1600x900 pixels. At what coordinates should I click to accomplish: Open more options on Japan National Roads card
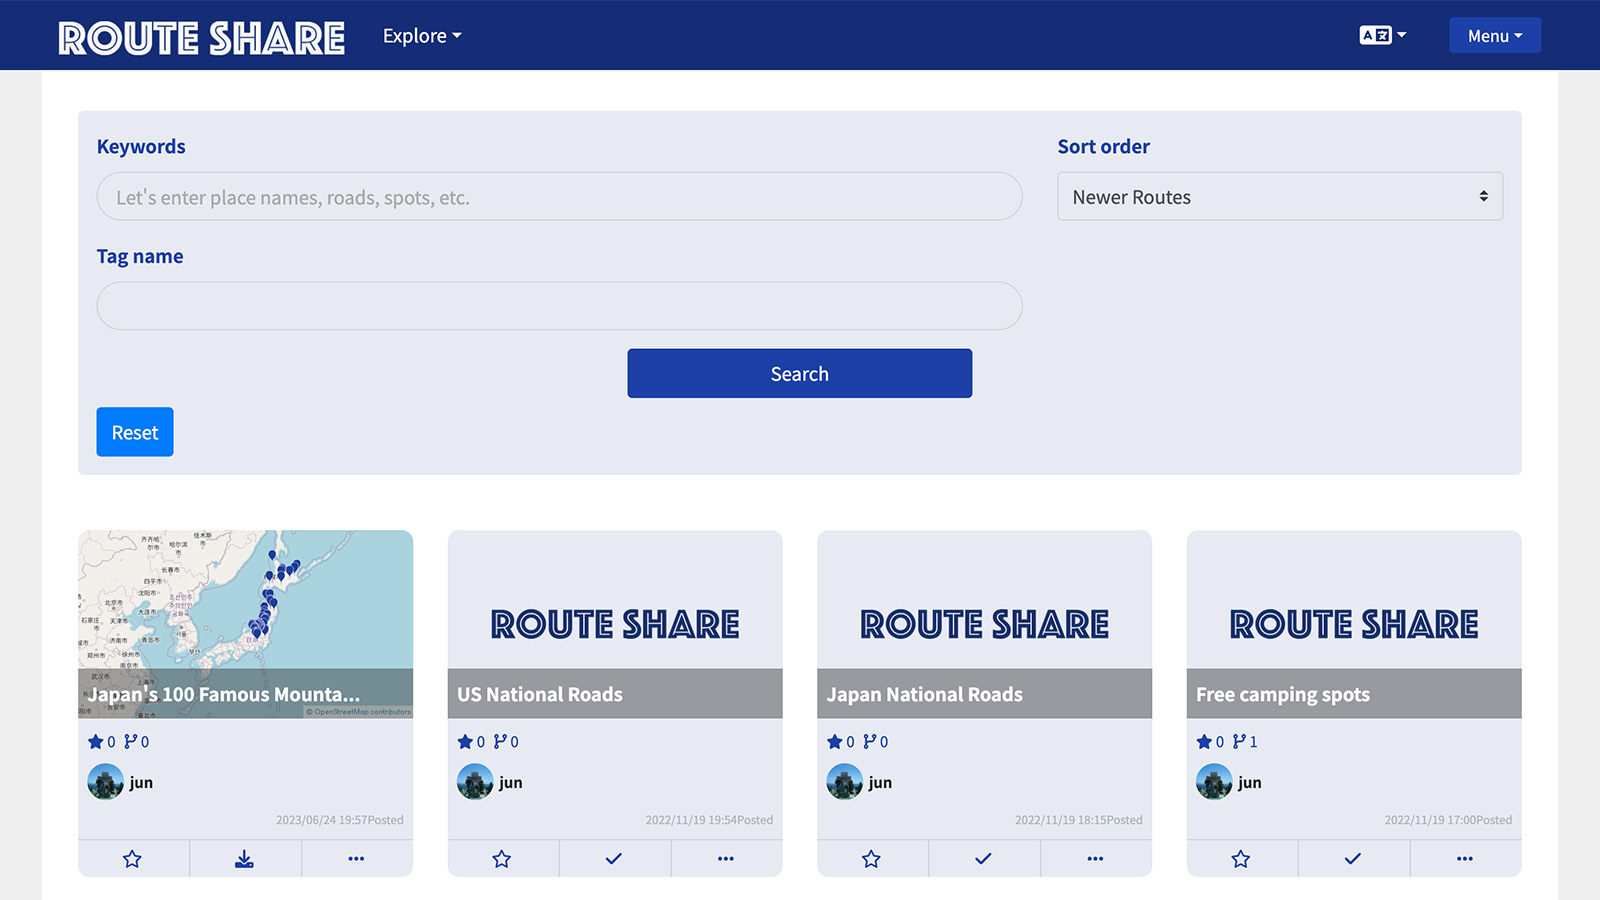click(1095, 859)
